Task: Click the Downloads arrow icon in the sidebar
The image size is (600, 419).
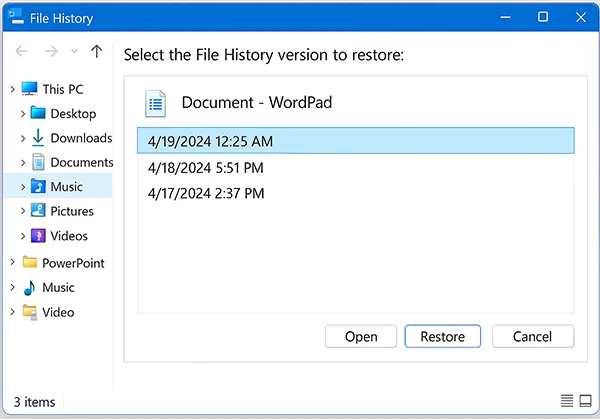Action: (38, 138)
